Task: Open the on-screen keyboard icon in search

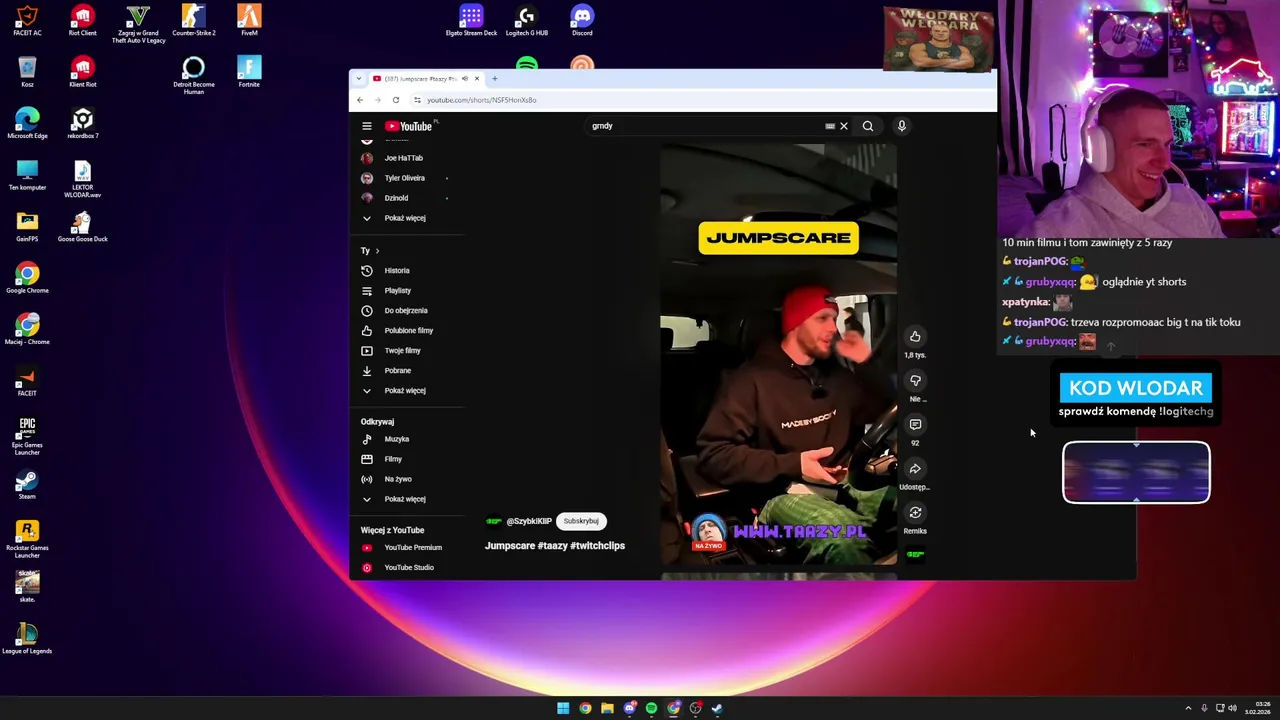Action: click(x=830, y=126)
